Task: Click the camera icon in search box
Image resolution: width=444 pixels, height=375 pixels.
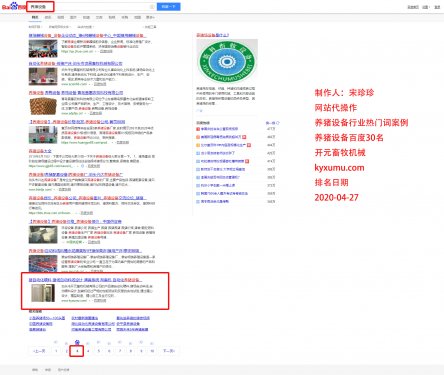Action: 152,7
